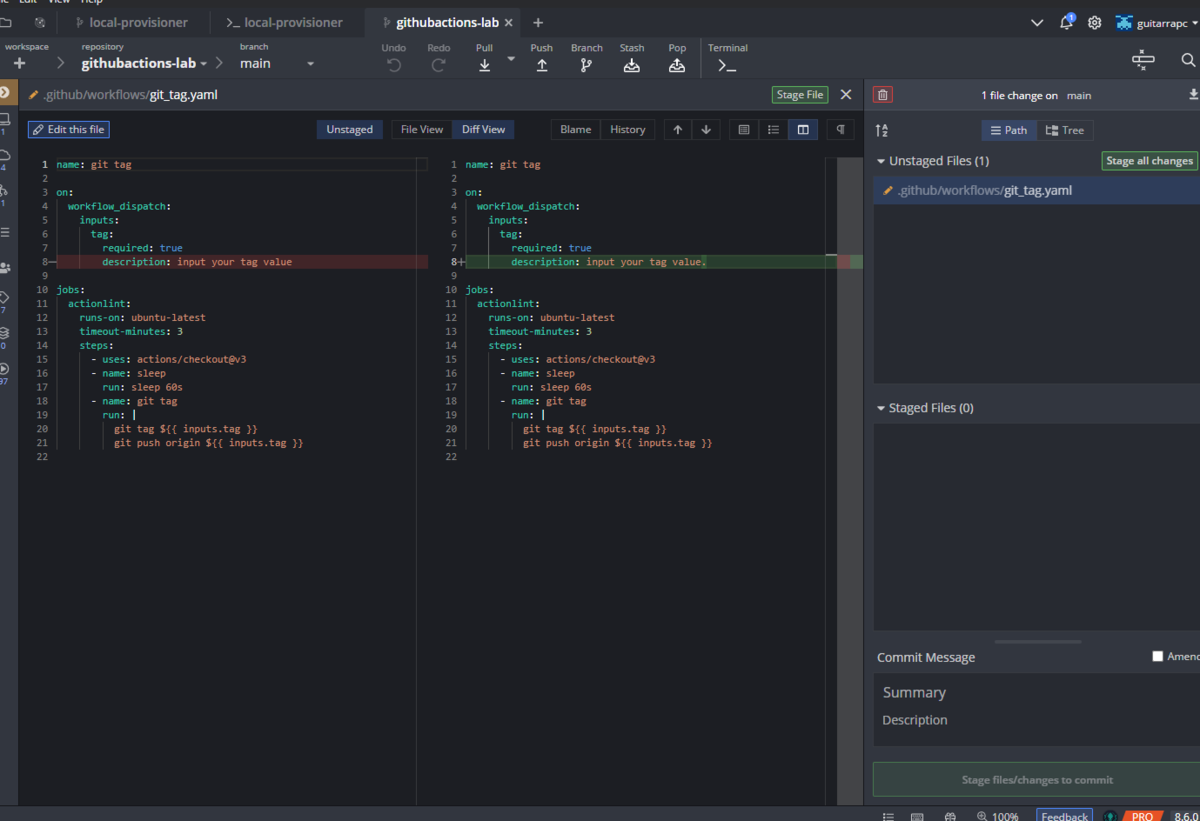Go to the next change with down arrow
The image size is (1200, 821).
[706, 129]
